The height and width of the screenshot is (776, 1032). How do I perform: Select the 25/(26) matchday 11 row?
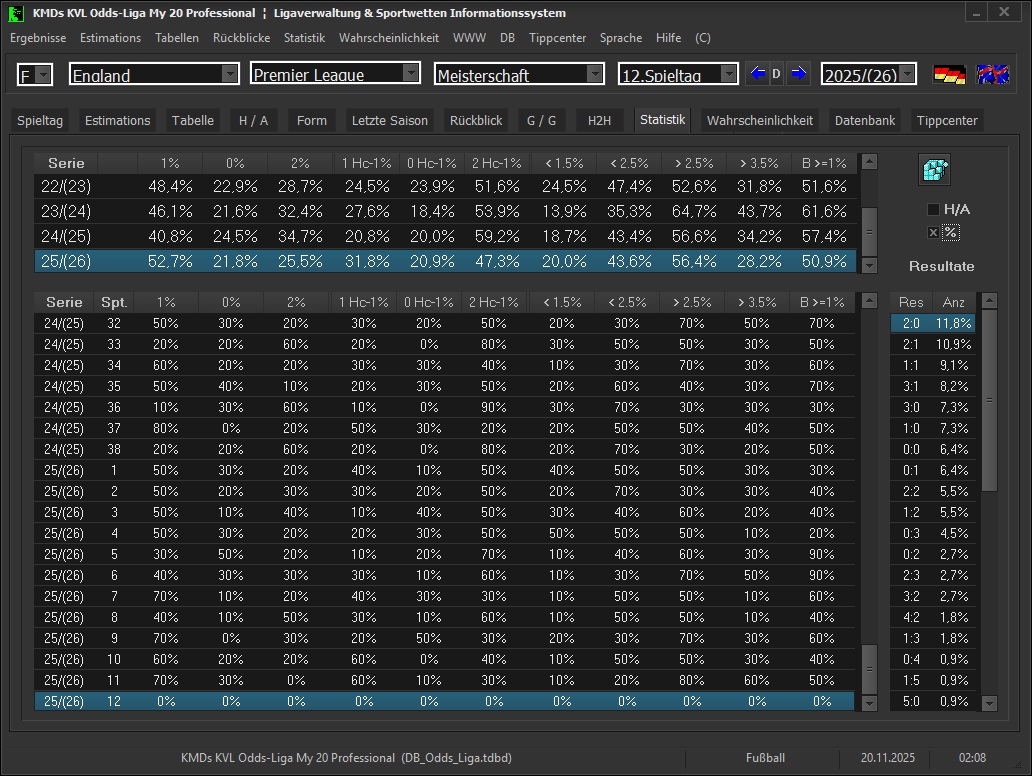pyautogui.click(x=445, y=680)
